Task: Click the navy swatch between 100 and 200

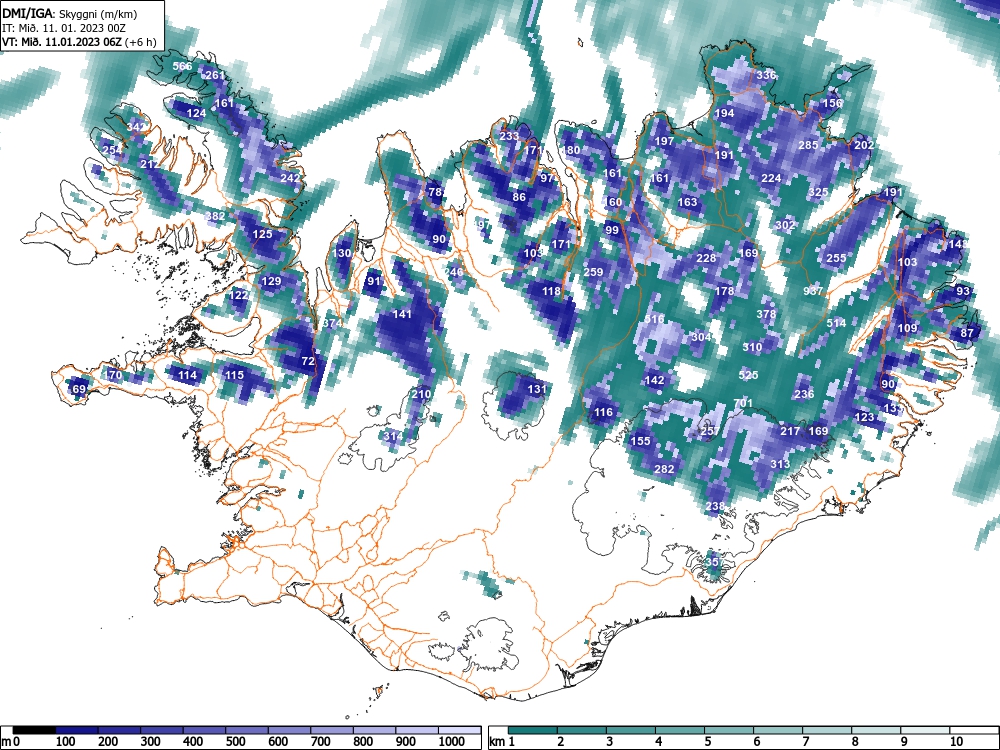Action: click(x=77, y=730)
